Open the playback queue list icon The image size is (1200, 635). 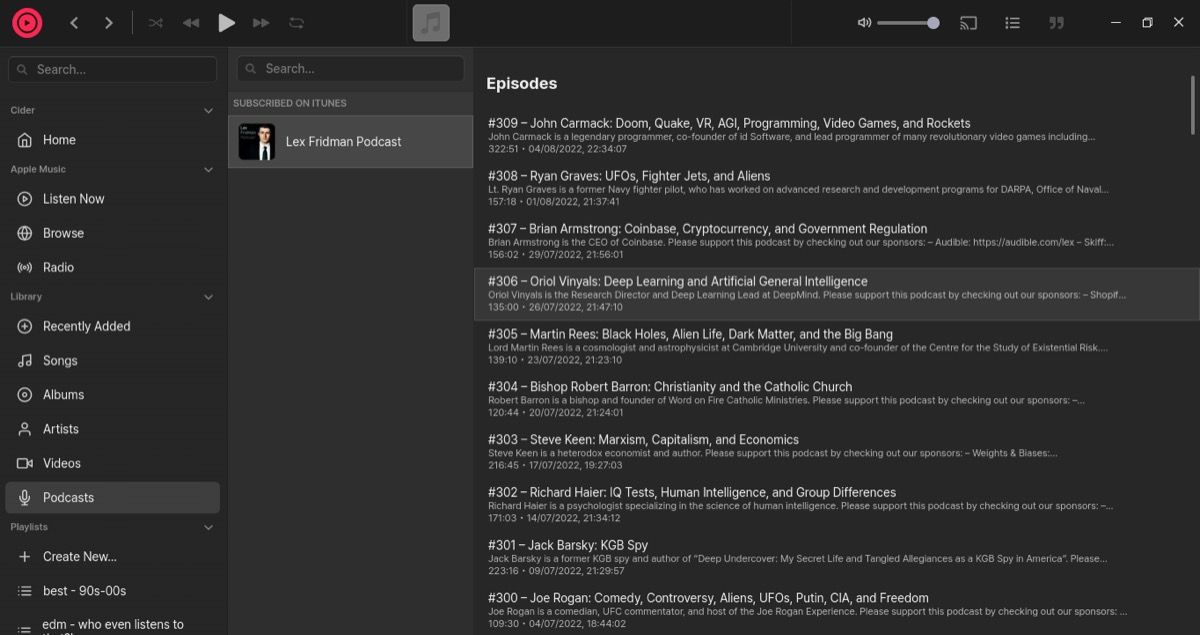tap(1012, 23)
